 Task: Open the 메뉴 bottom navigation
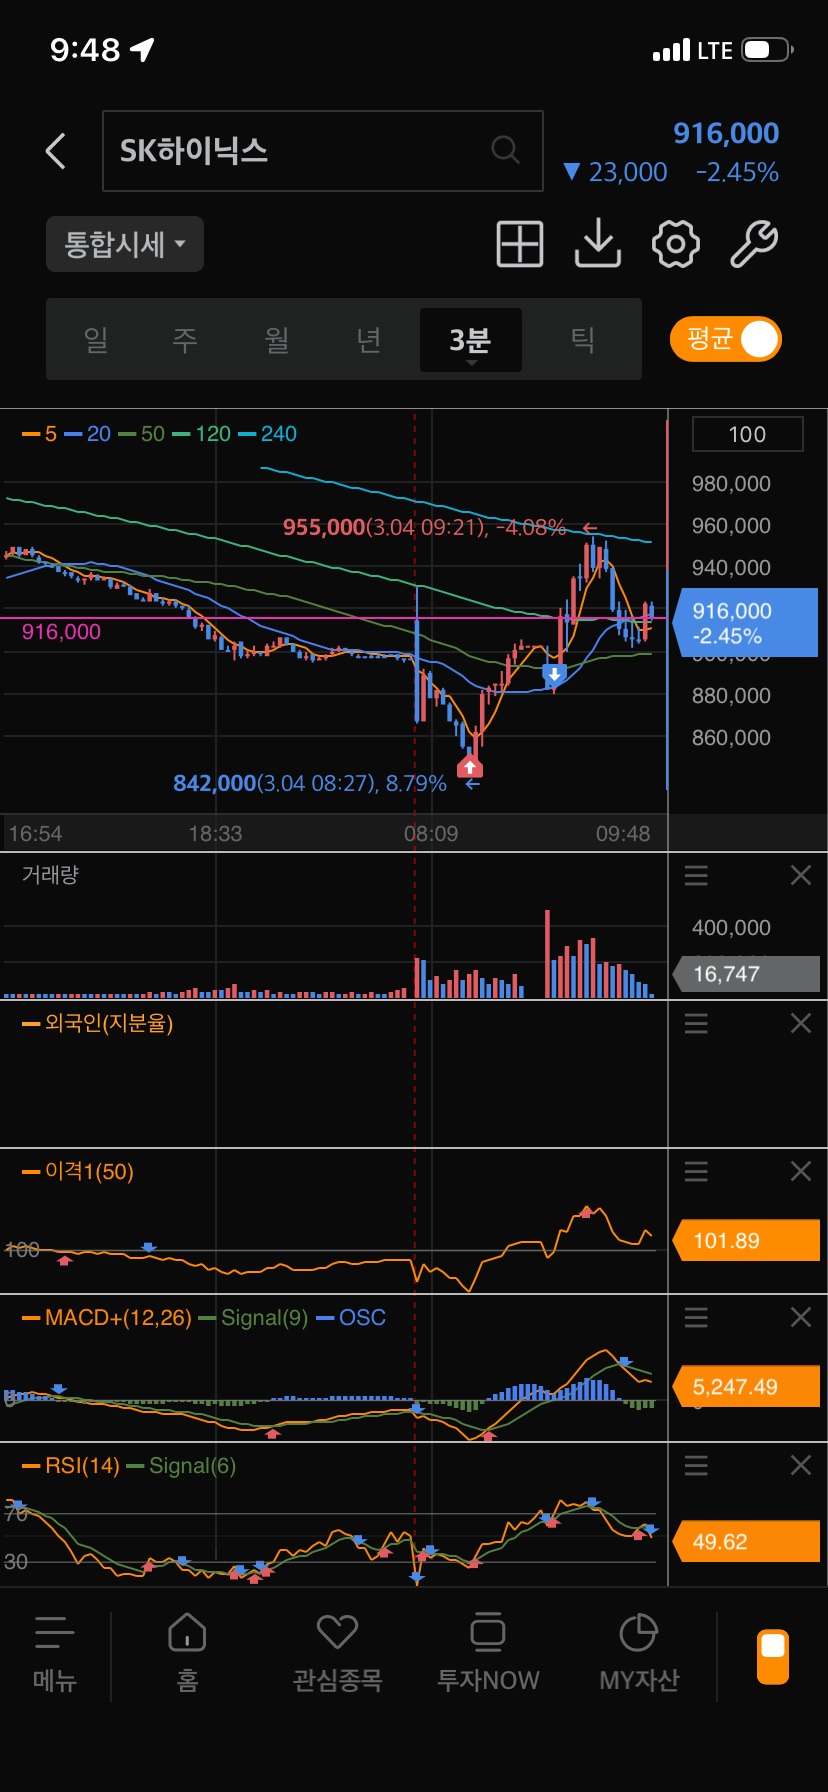click(x=55, y=1652)
